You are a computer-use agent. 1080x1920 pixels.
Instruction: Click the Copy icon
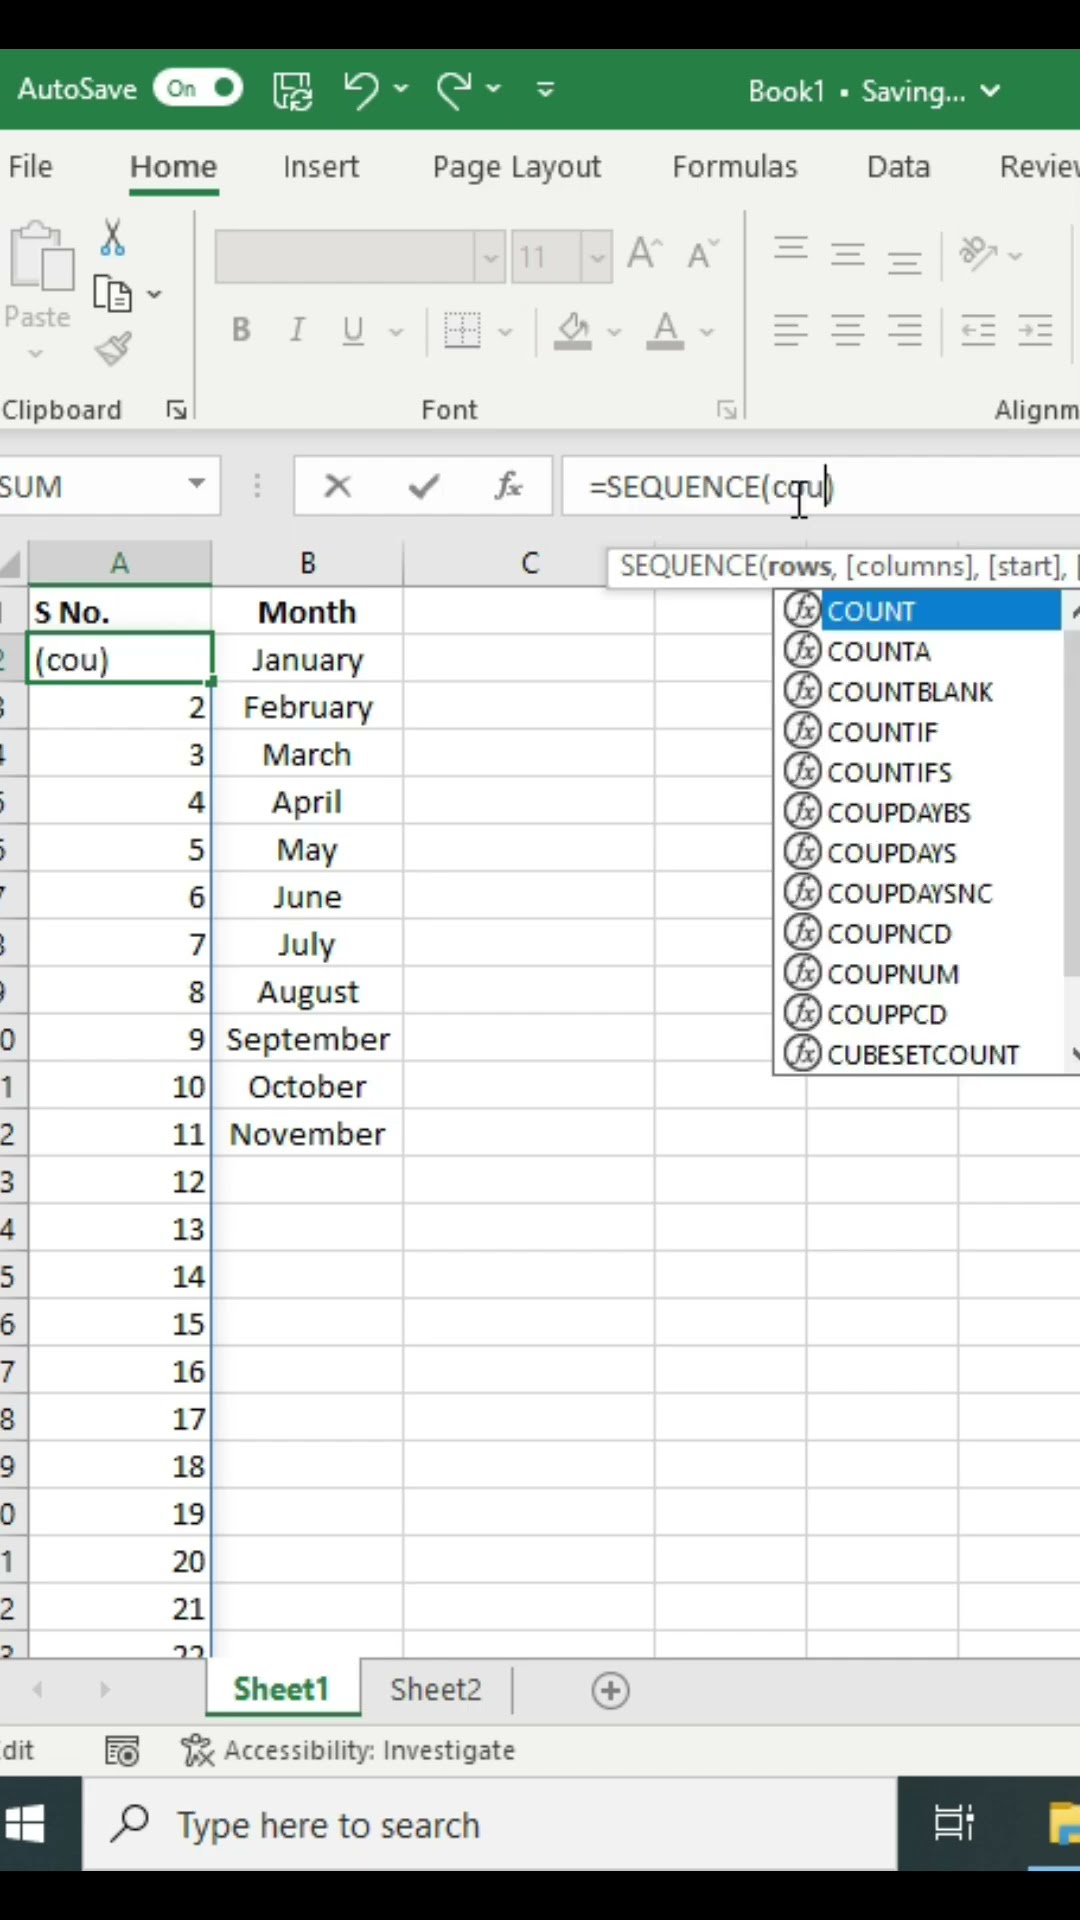coord(113,294)
